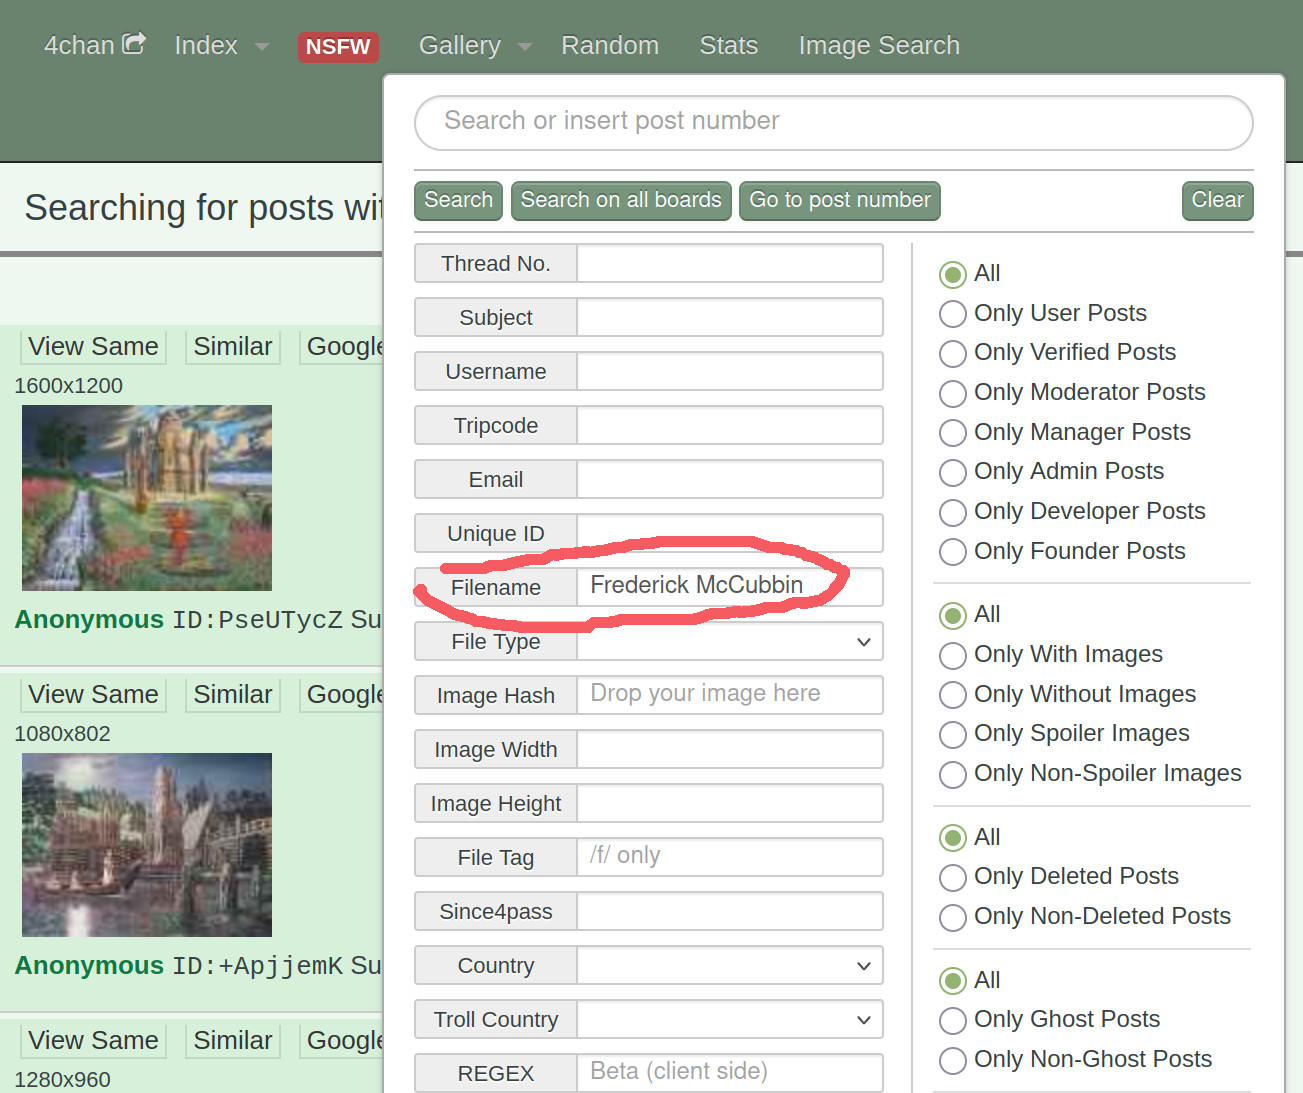Click the Filename field containing Frederick McCubbin
1303x1093 pixels.
click(x=730, y=588)
